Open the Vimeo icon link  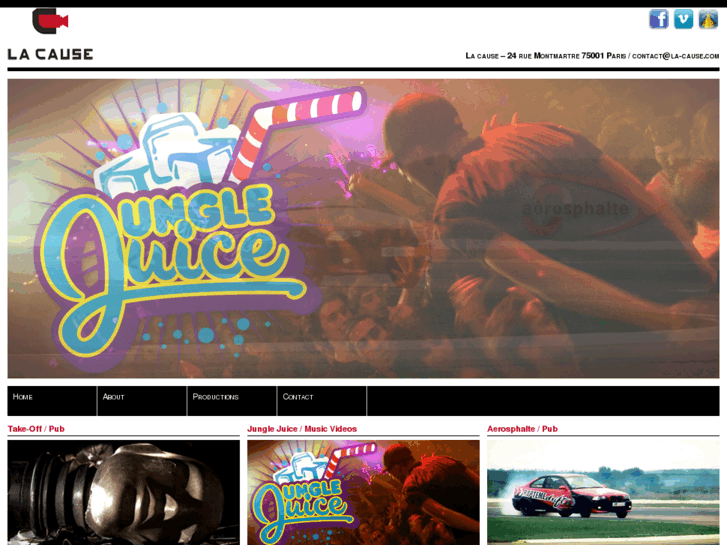click(x=683, y=19)
